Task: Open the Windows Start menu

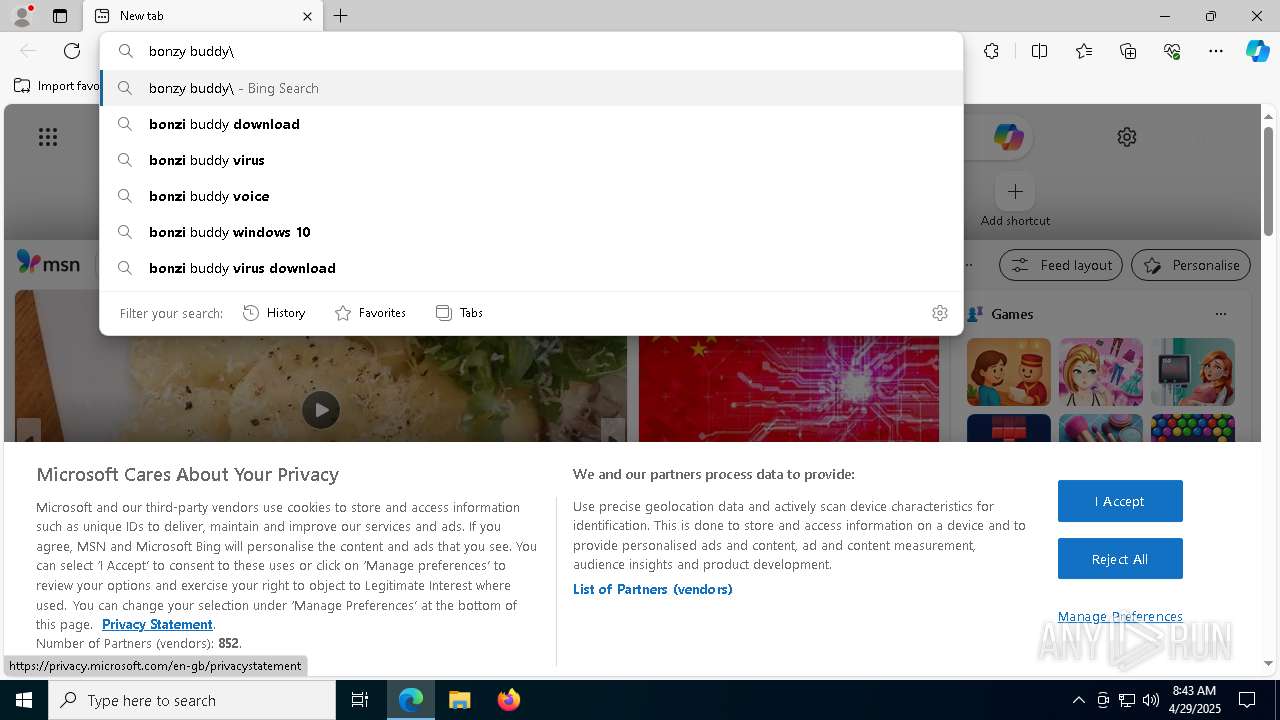Action: pyautogui.click(x=24, y=700)
